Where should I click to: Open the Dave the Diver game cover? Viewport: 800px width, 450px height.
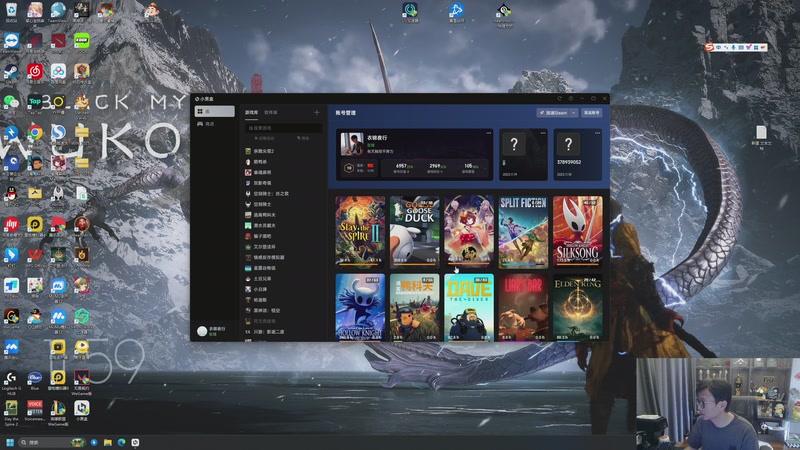click(469, 307)
